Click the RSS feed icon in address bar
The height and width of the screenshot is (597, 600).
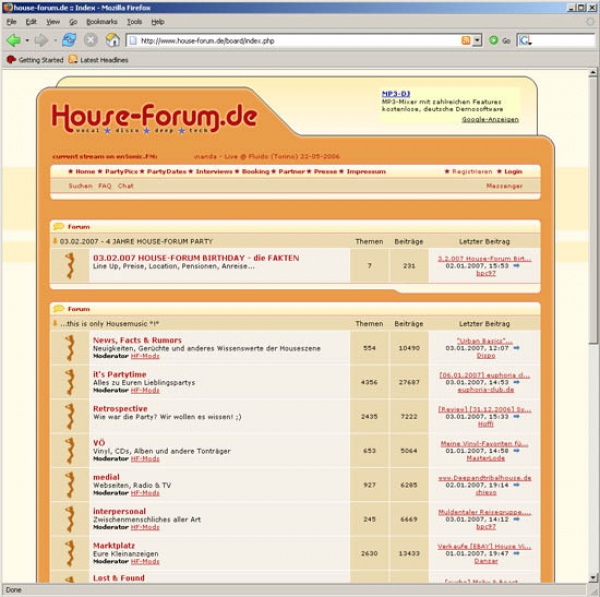[466, 41]
